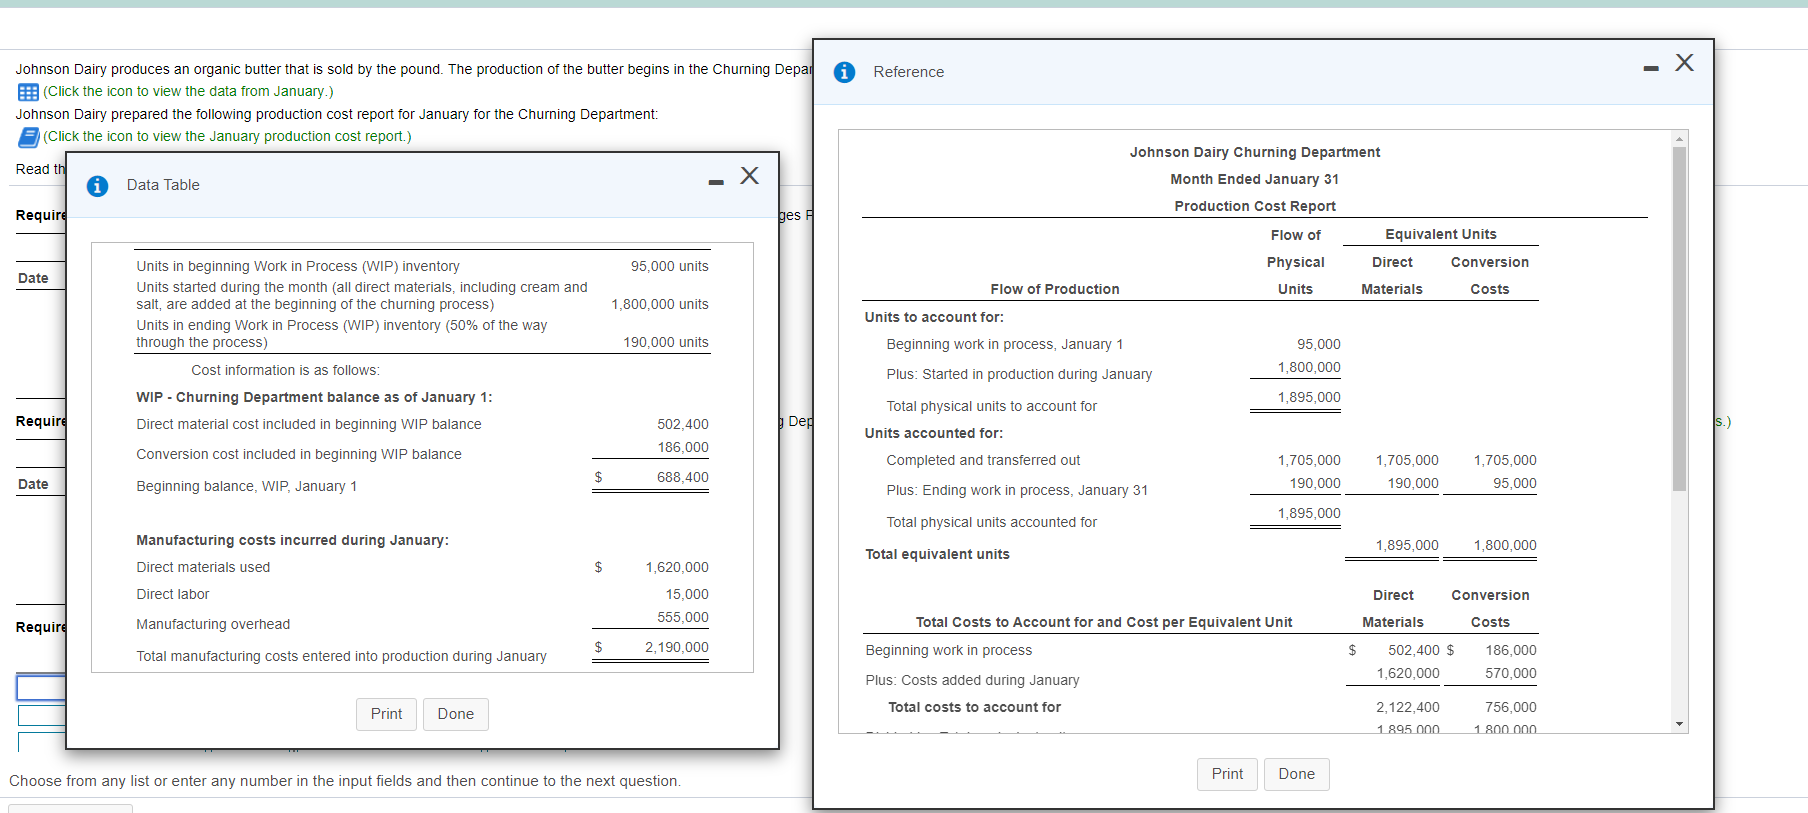Click Done in the Data Table dialog

click(456, 714)
